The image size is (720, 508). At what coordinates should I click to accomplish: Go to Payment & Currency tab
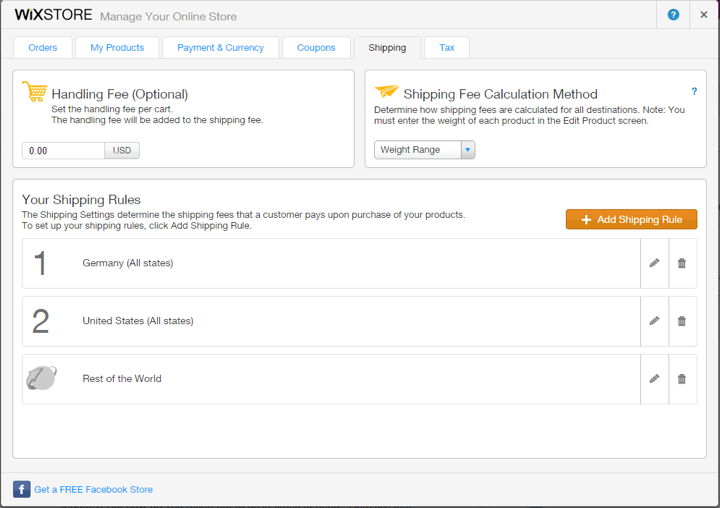(220, 48)
